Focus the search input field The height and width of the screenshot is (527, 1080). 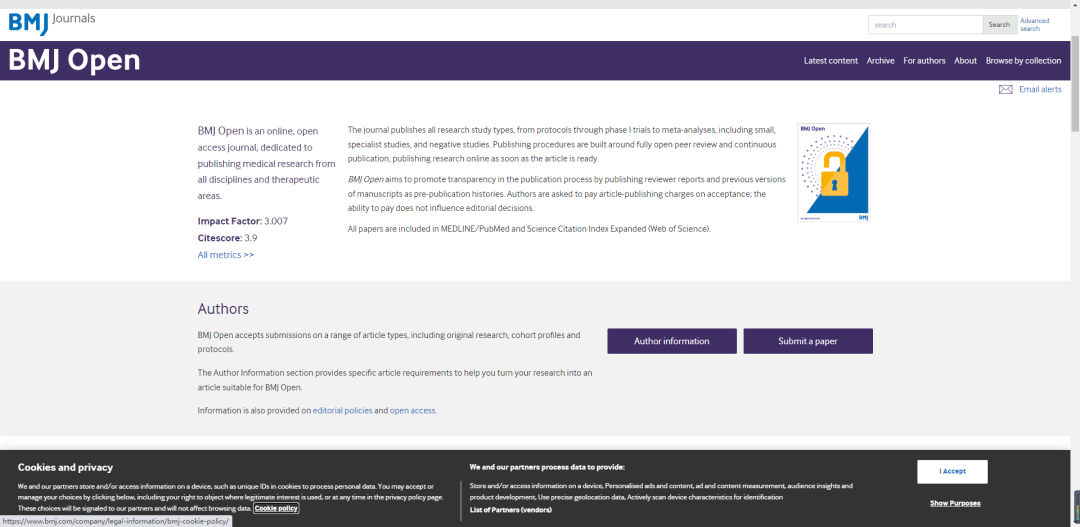925,25
